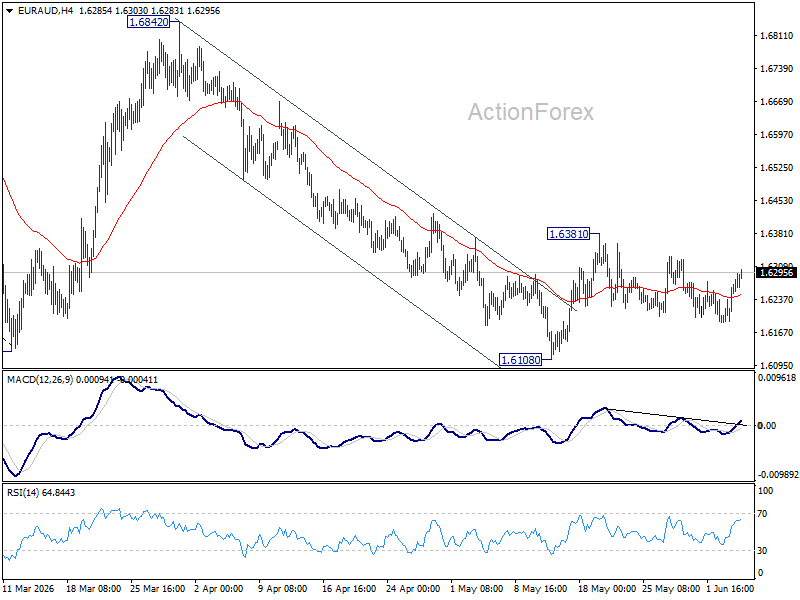The height and width of the screenshot is (600, 800).
Task: Click the ActionForex watermark
Action: 531,112
